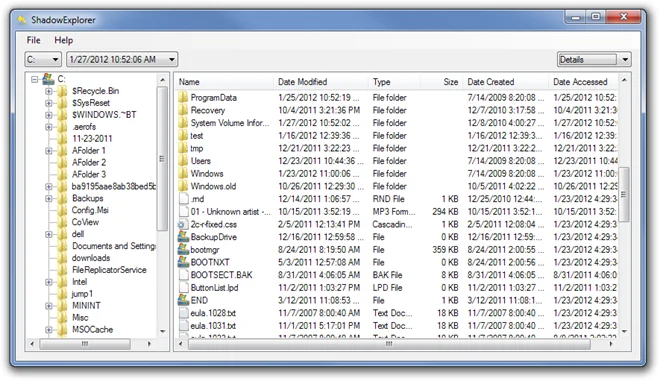Click the BOOTNXT file icon
This screenshot has height=381, width=660.
[x=183, y=262]
